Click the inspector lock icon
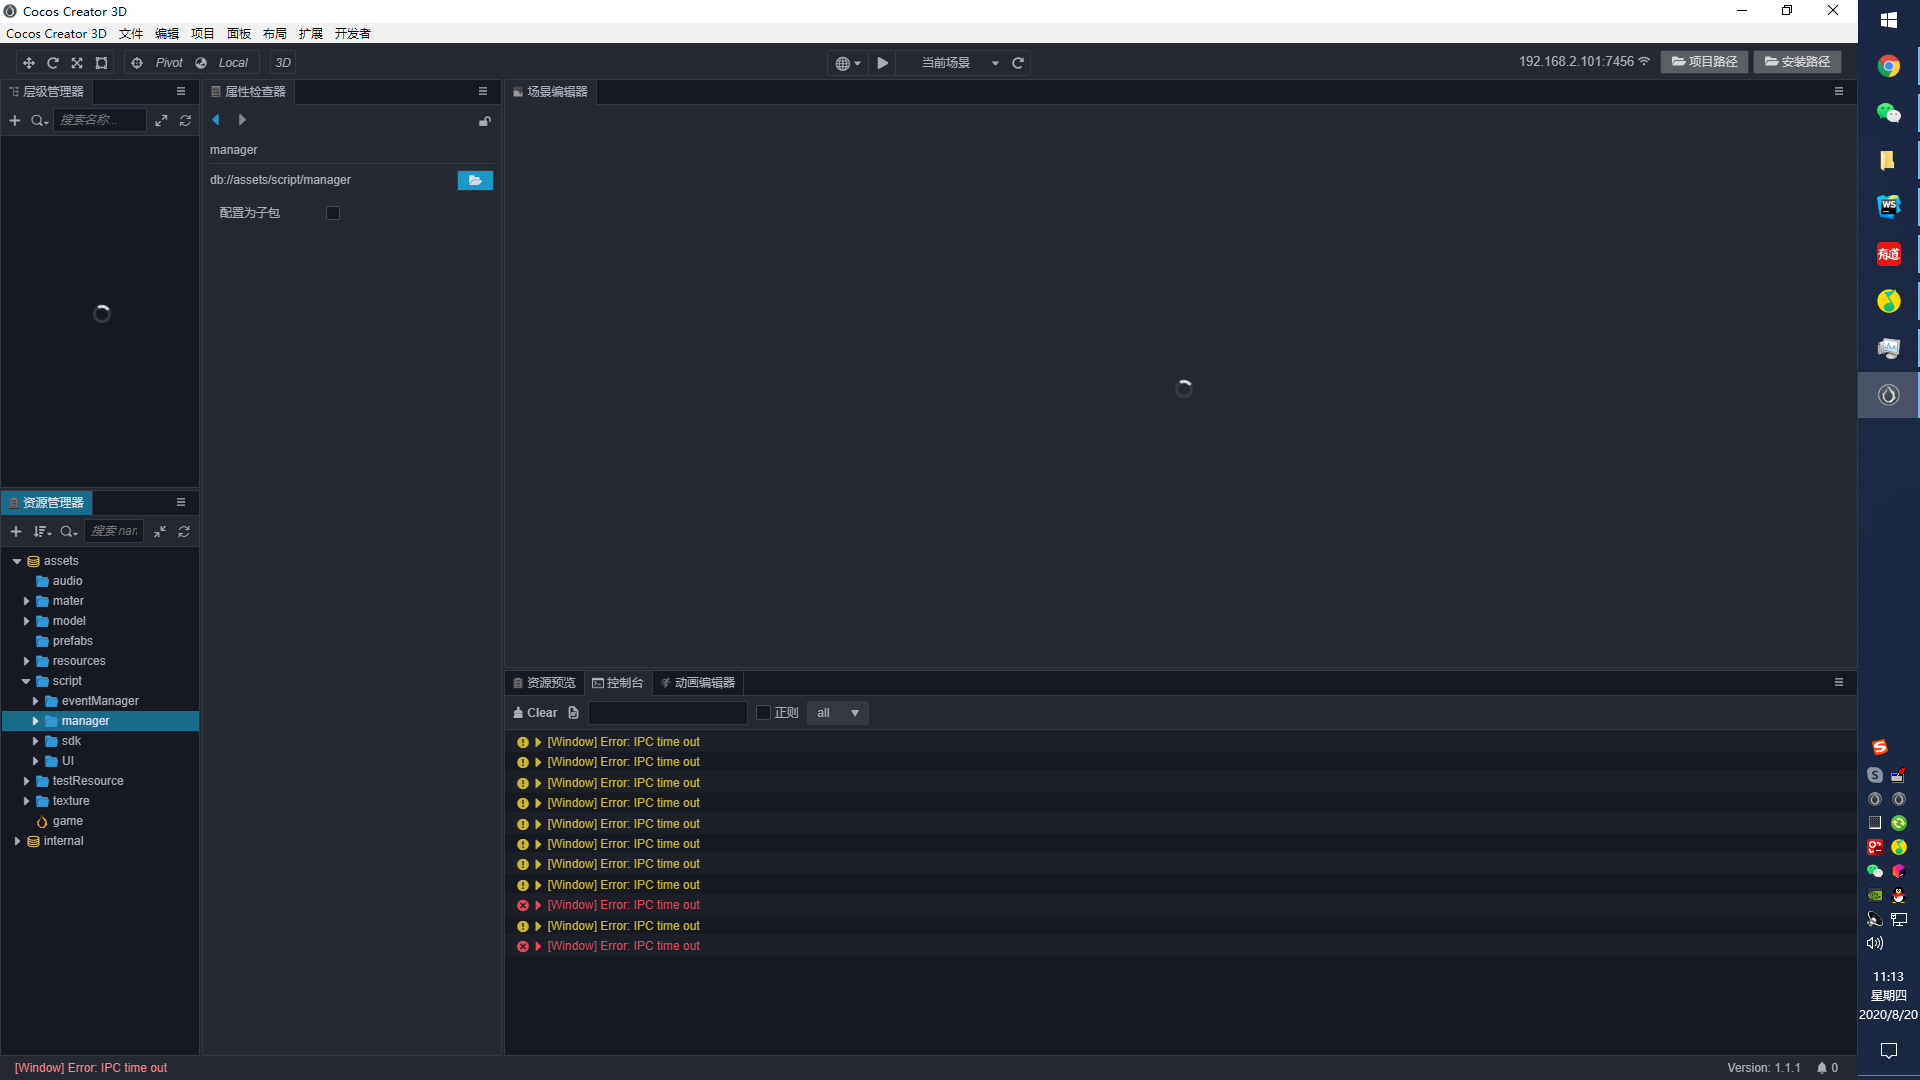 pyautogui.click(x=485, y=121)
